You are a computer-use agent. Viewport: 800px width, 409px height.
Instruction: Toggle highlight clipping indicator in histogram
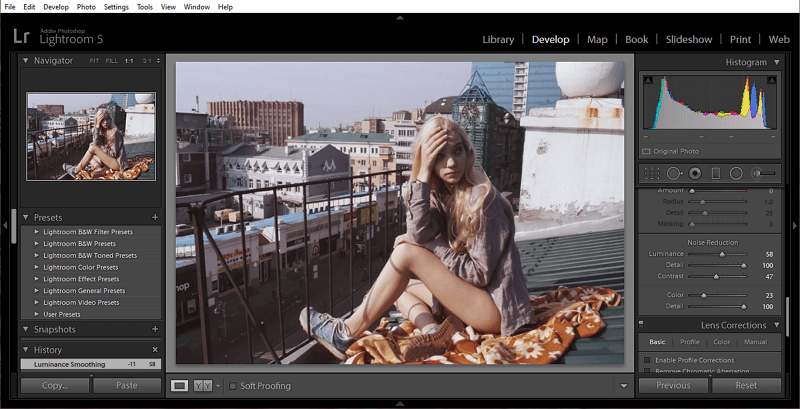point(771,81)
